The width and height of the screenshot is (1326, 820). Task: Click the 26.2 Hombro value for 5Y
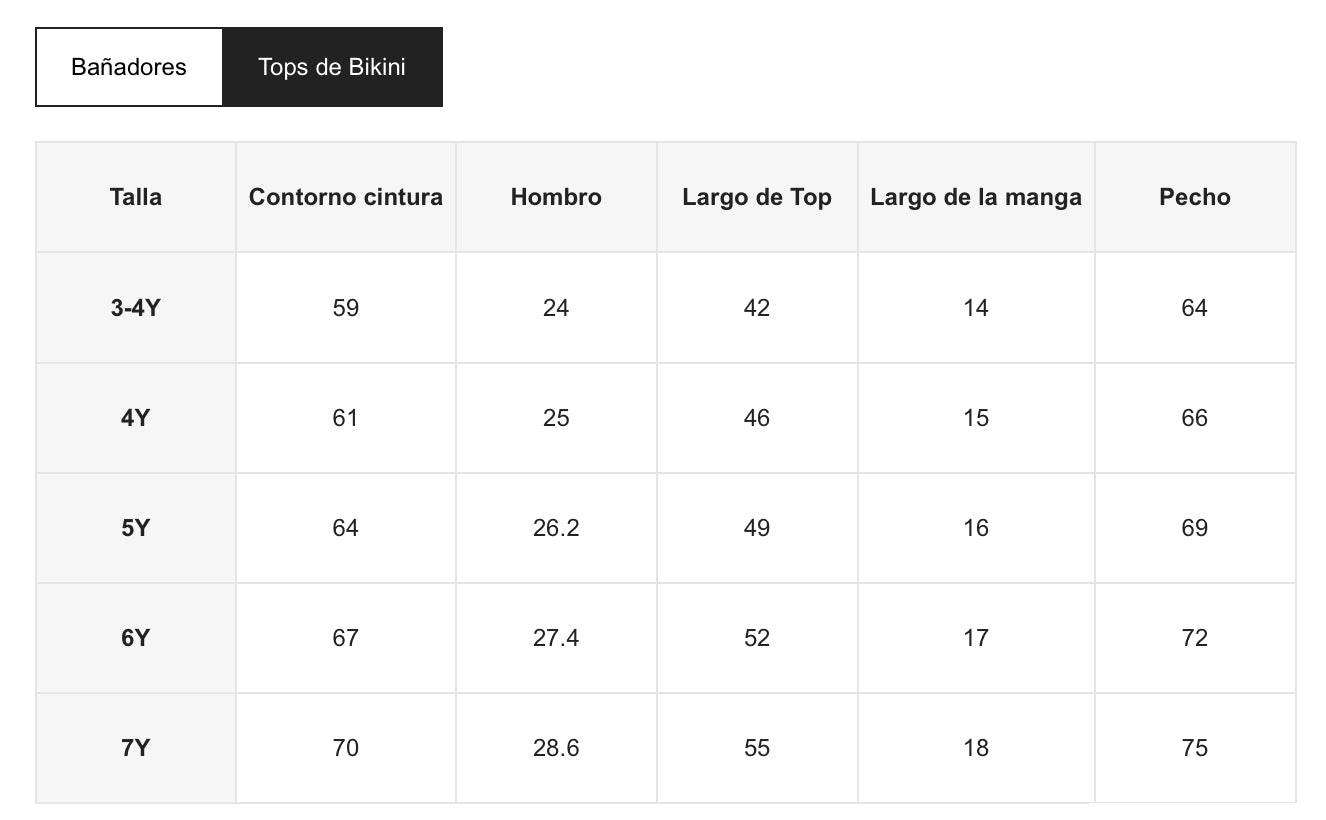point(556,528)
